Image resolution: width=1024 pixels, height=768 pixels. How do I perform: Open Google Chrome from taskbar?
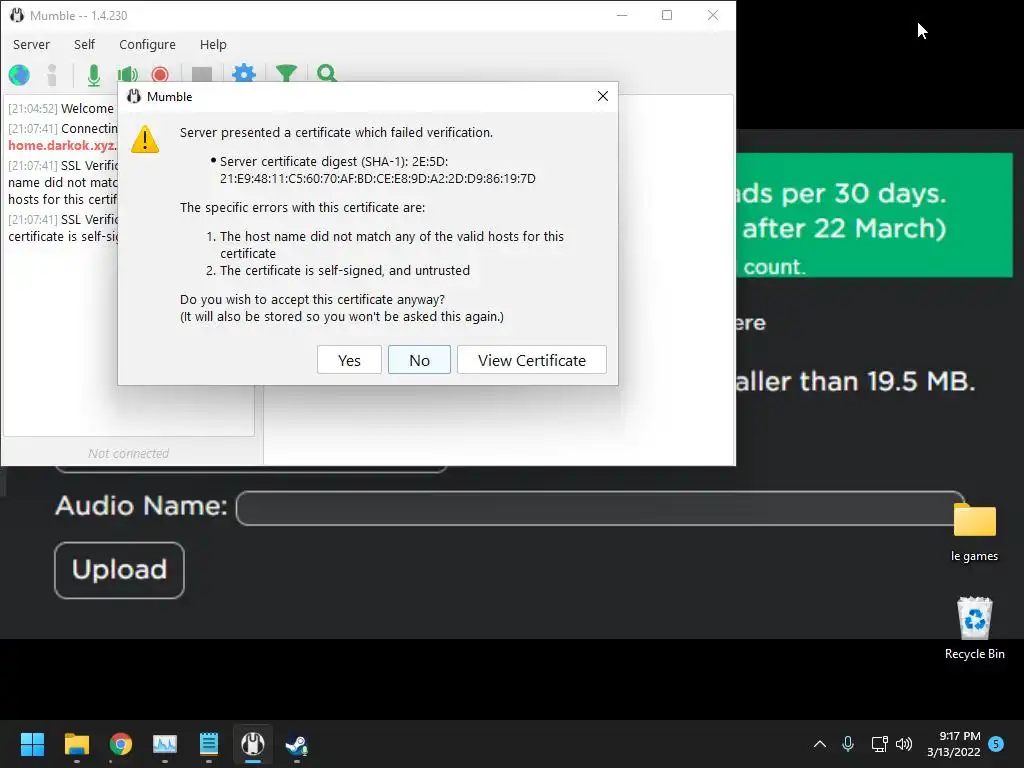121,744
